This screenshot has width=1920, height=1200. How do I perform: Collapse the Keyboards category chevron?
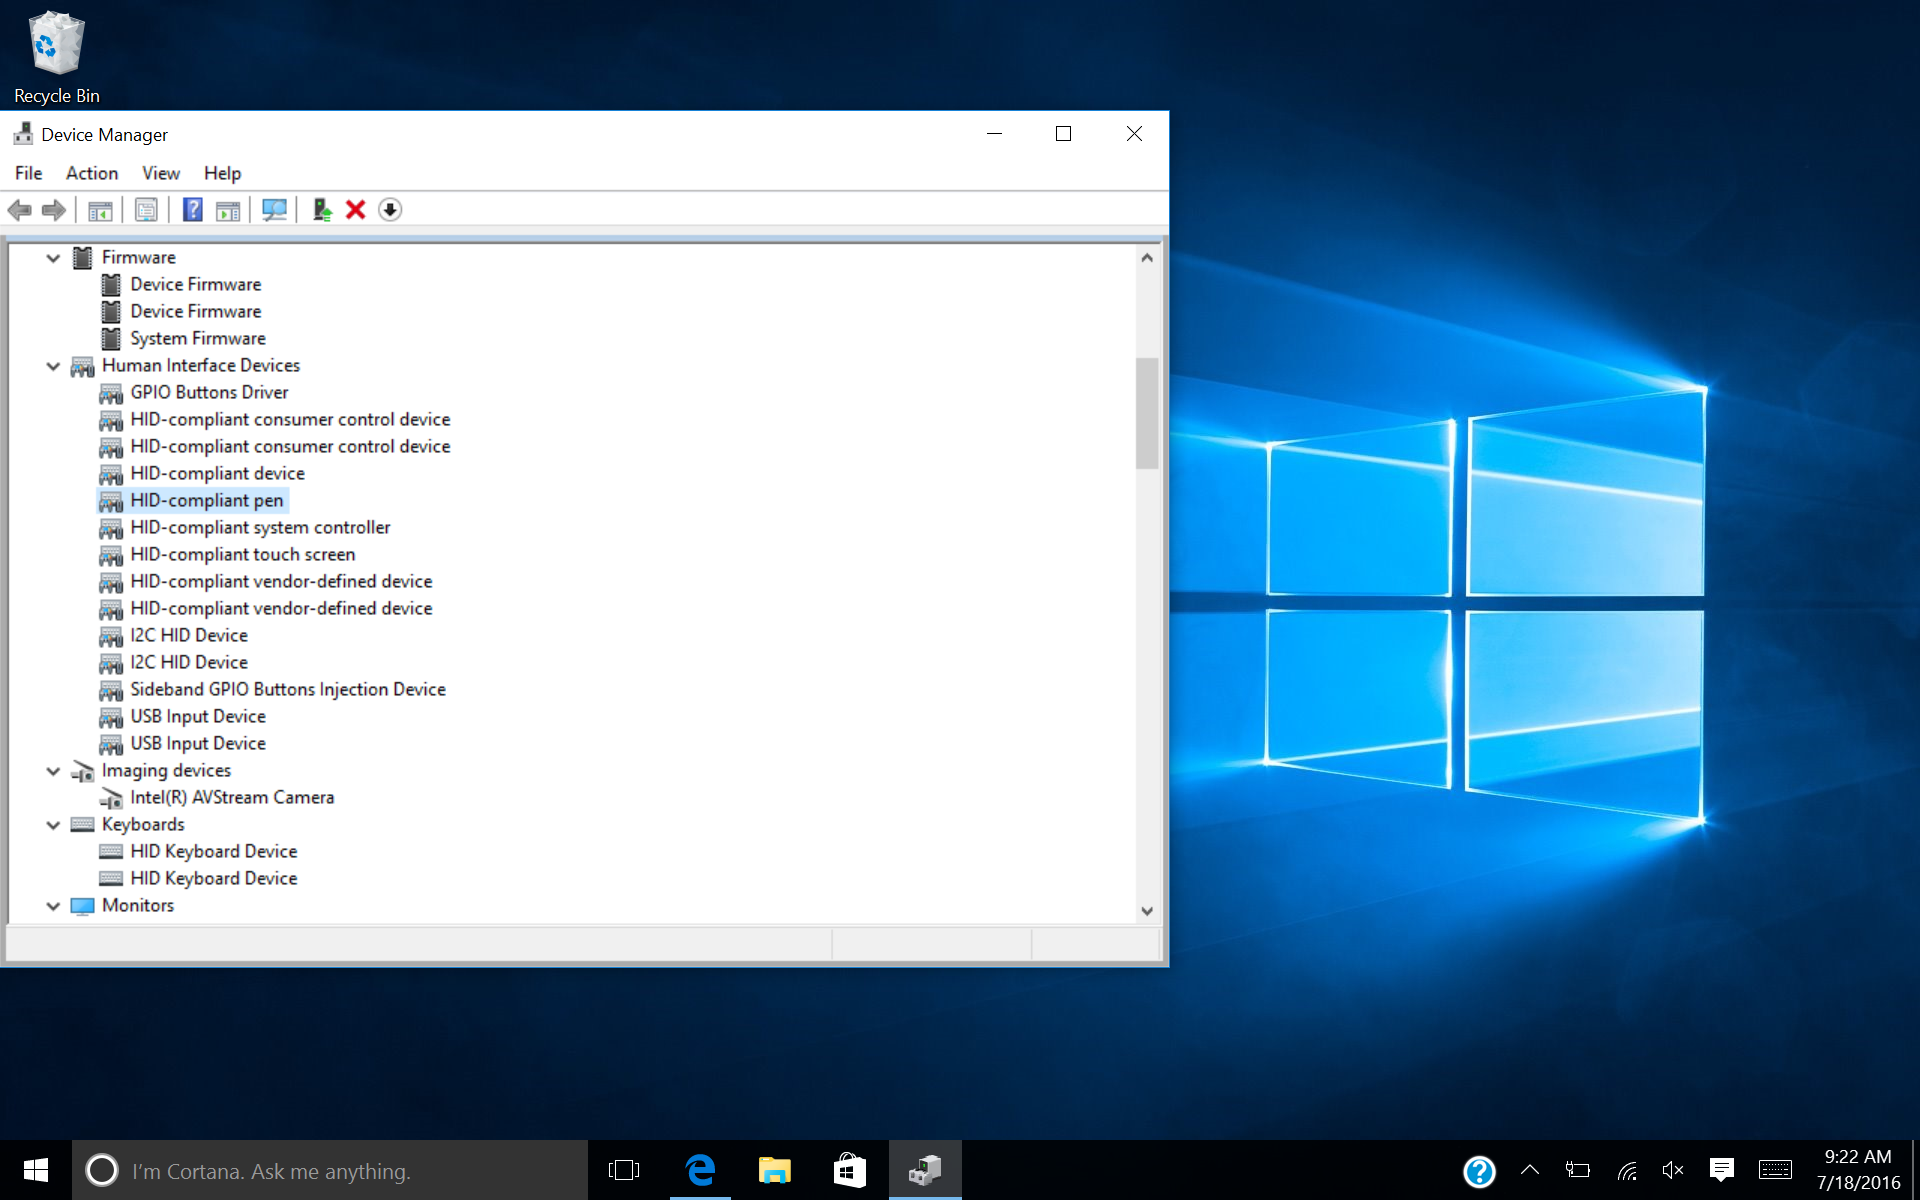(x=53, y=825)
